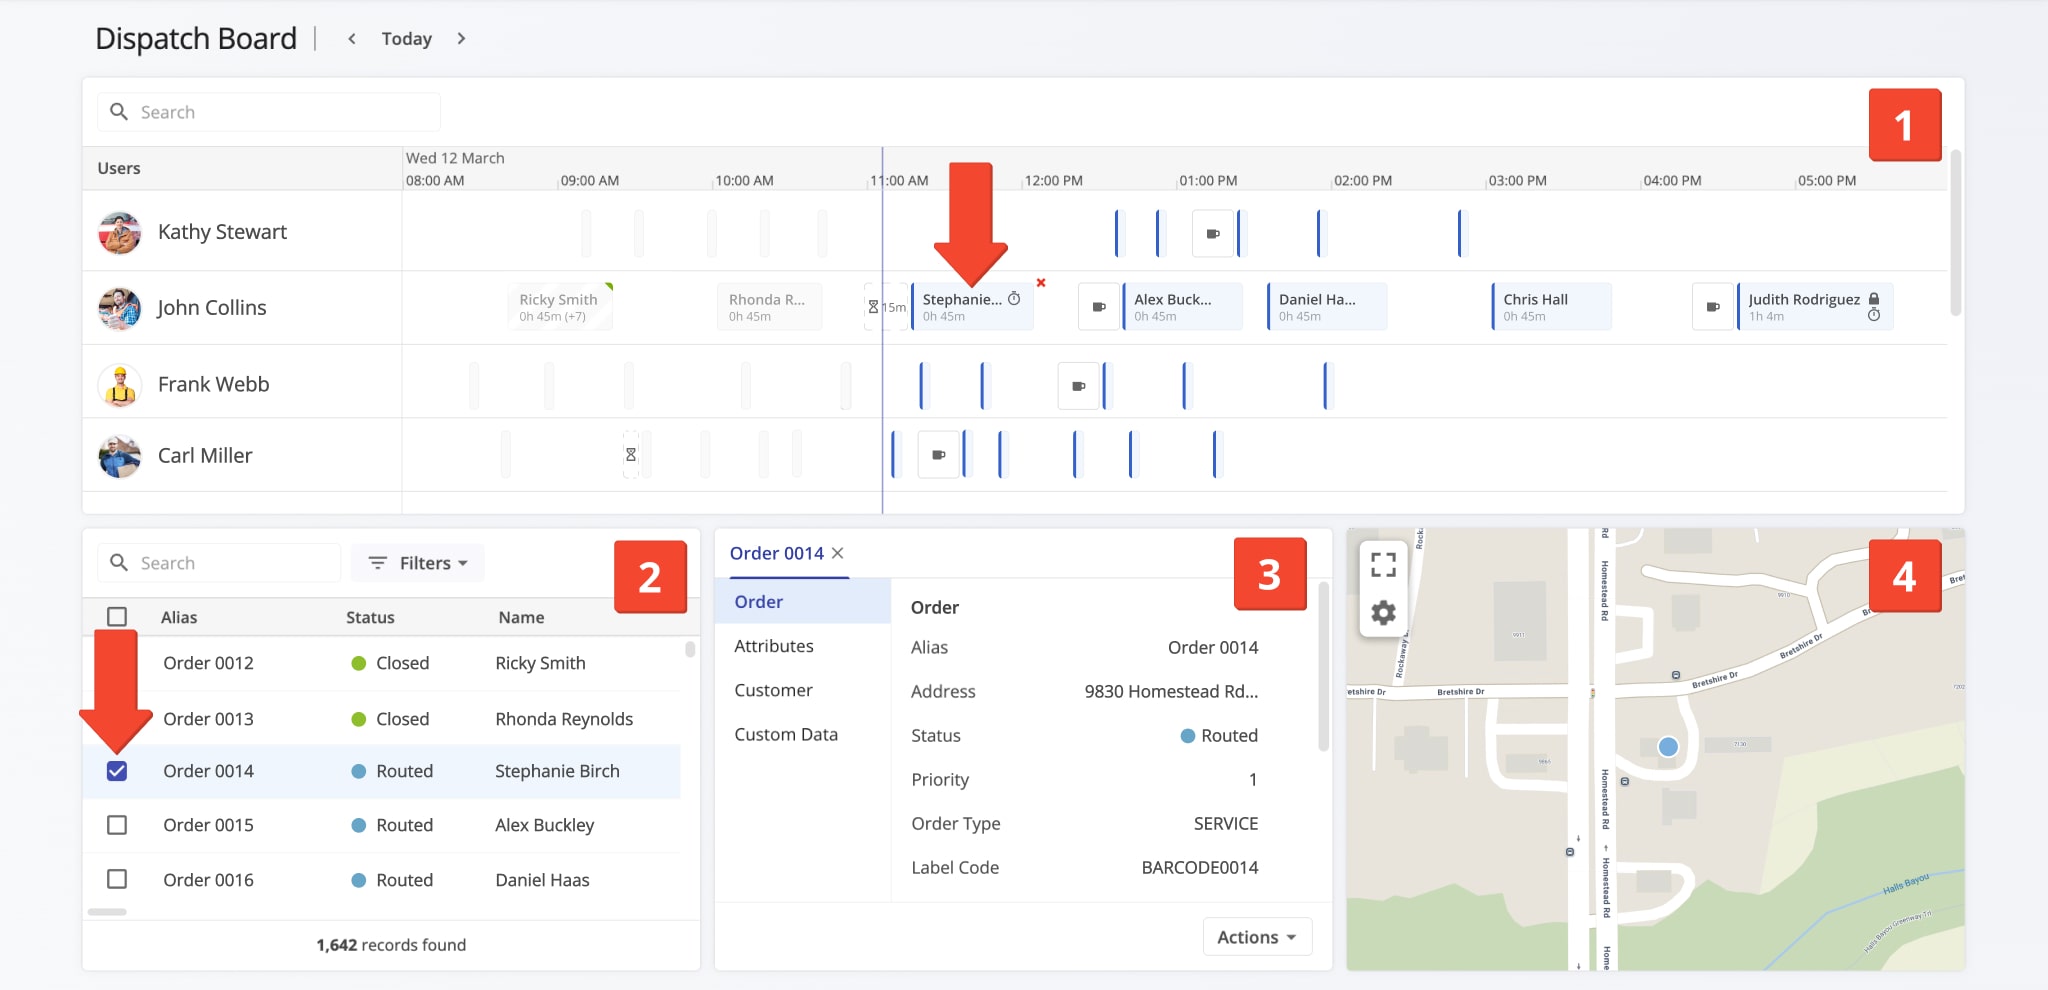The height and width of the screenshot is (990, 2048).
Task: Select Order 0013 row alias
Action: pos(208,719)
